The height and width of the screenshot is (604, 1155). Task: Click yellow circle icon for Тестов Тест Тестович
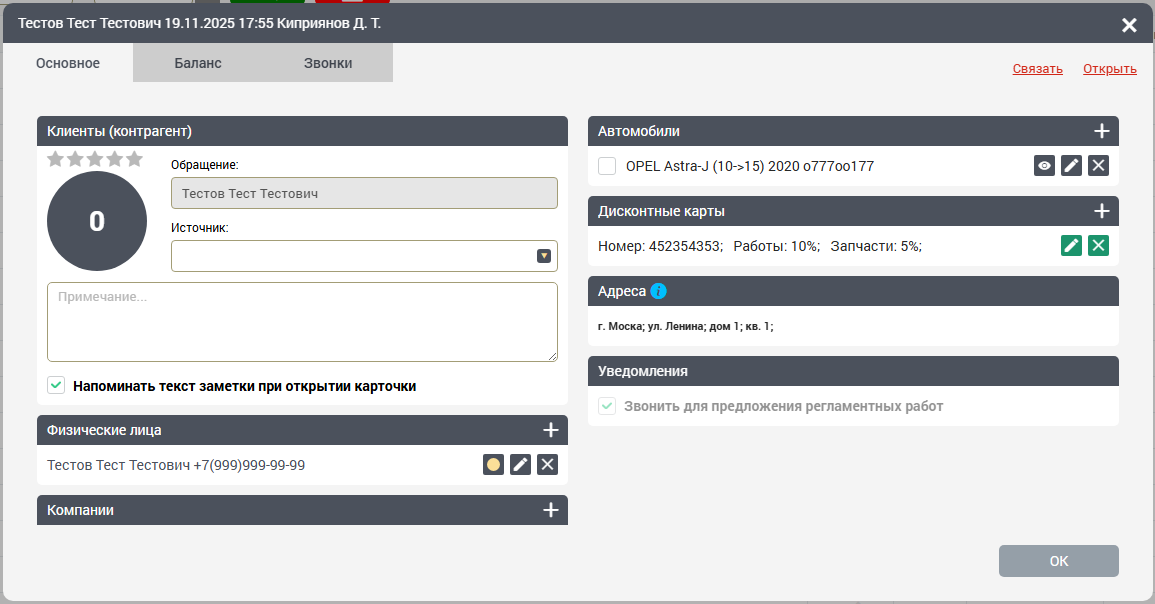click(x=494, y=464)
